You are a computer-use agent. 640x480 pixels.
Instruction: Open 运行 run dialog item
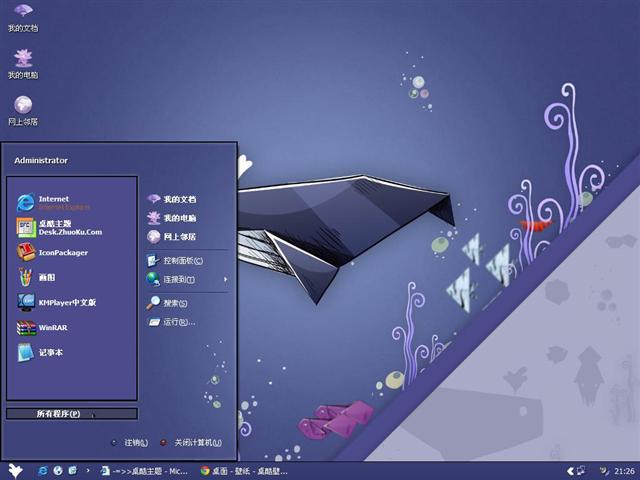coord(171,322)
